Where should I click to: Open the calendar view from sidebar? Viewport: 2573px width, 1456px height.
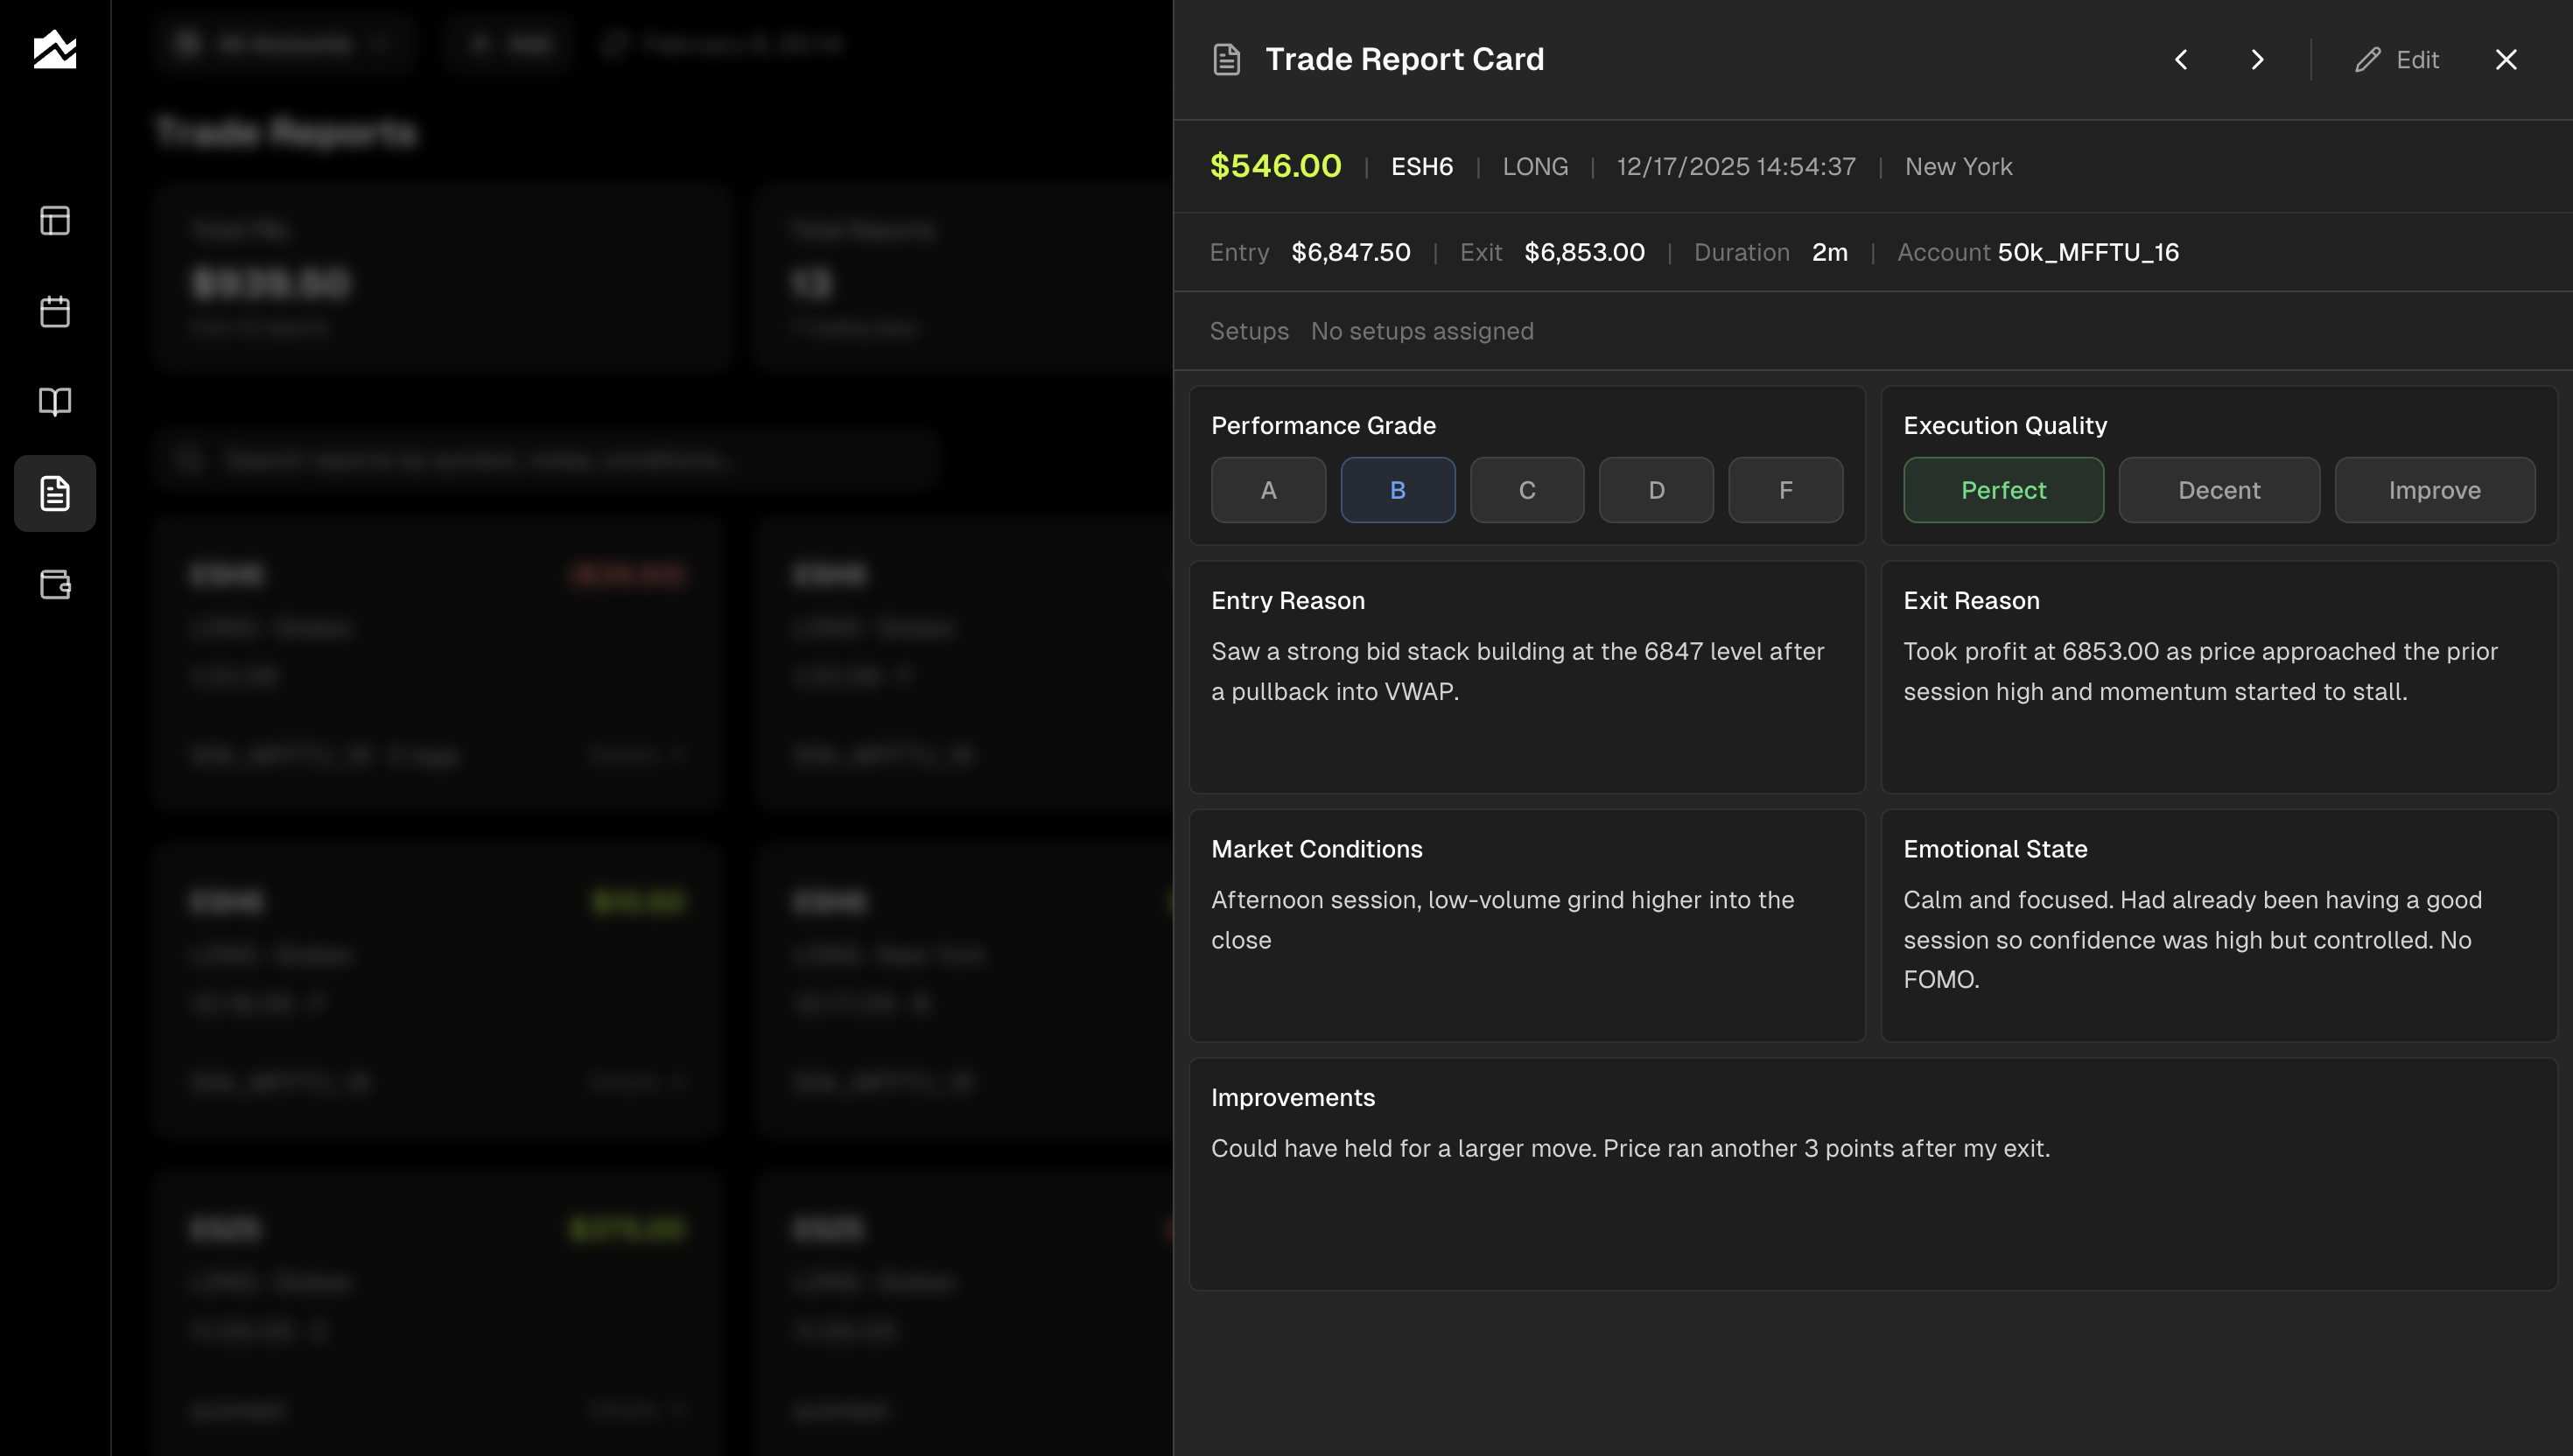55,311
